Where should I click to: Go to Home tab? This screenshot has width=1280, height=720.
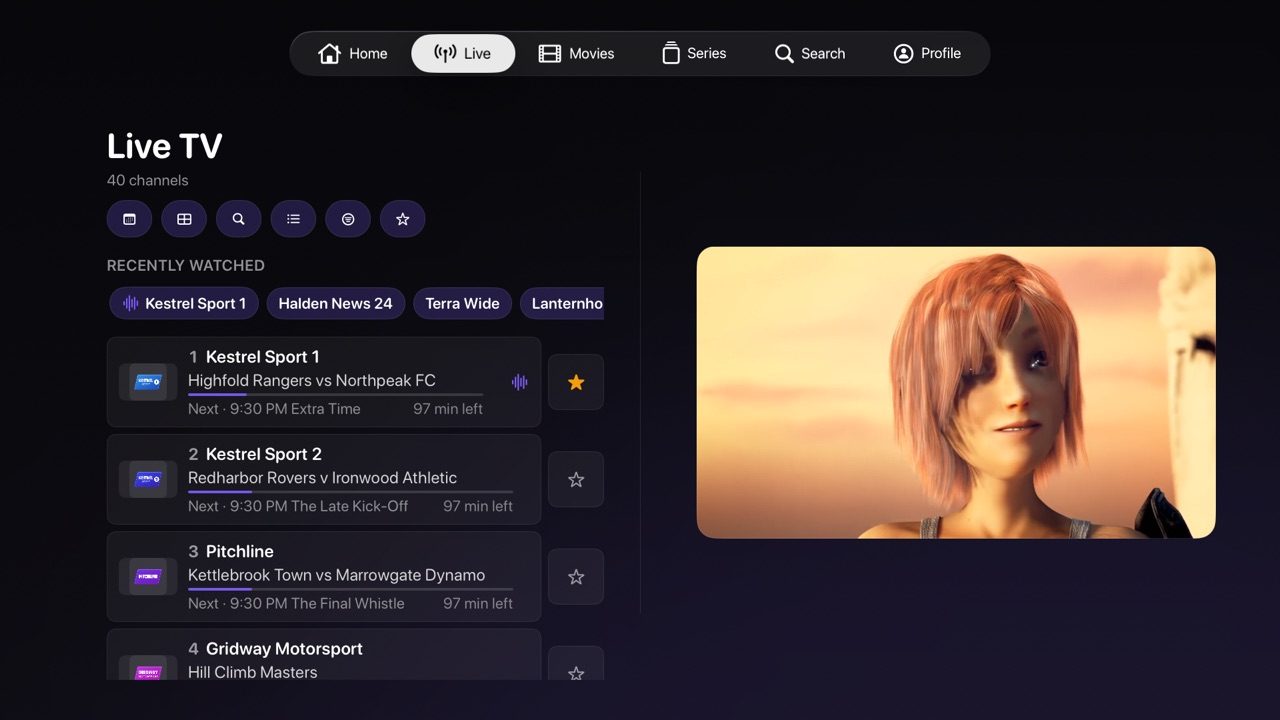coord(353,54)
